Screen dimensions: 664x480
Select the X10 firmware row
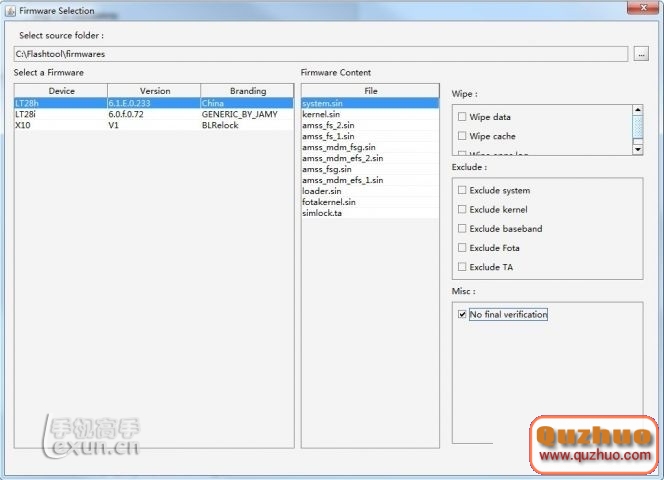[154, 125]
